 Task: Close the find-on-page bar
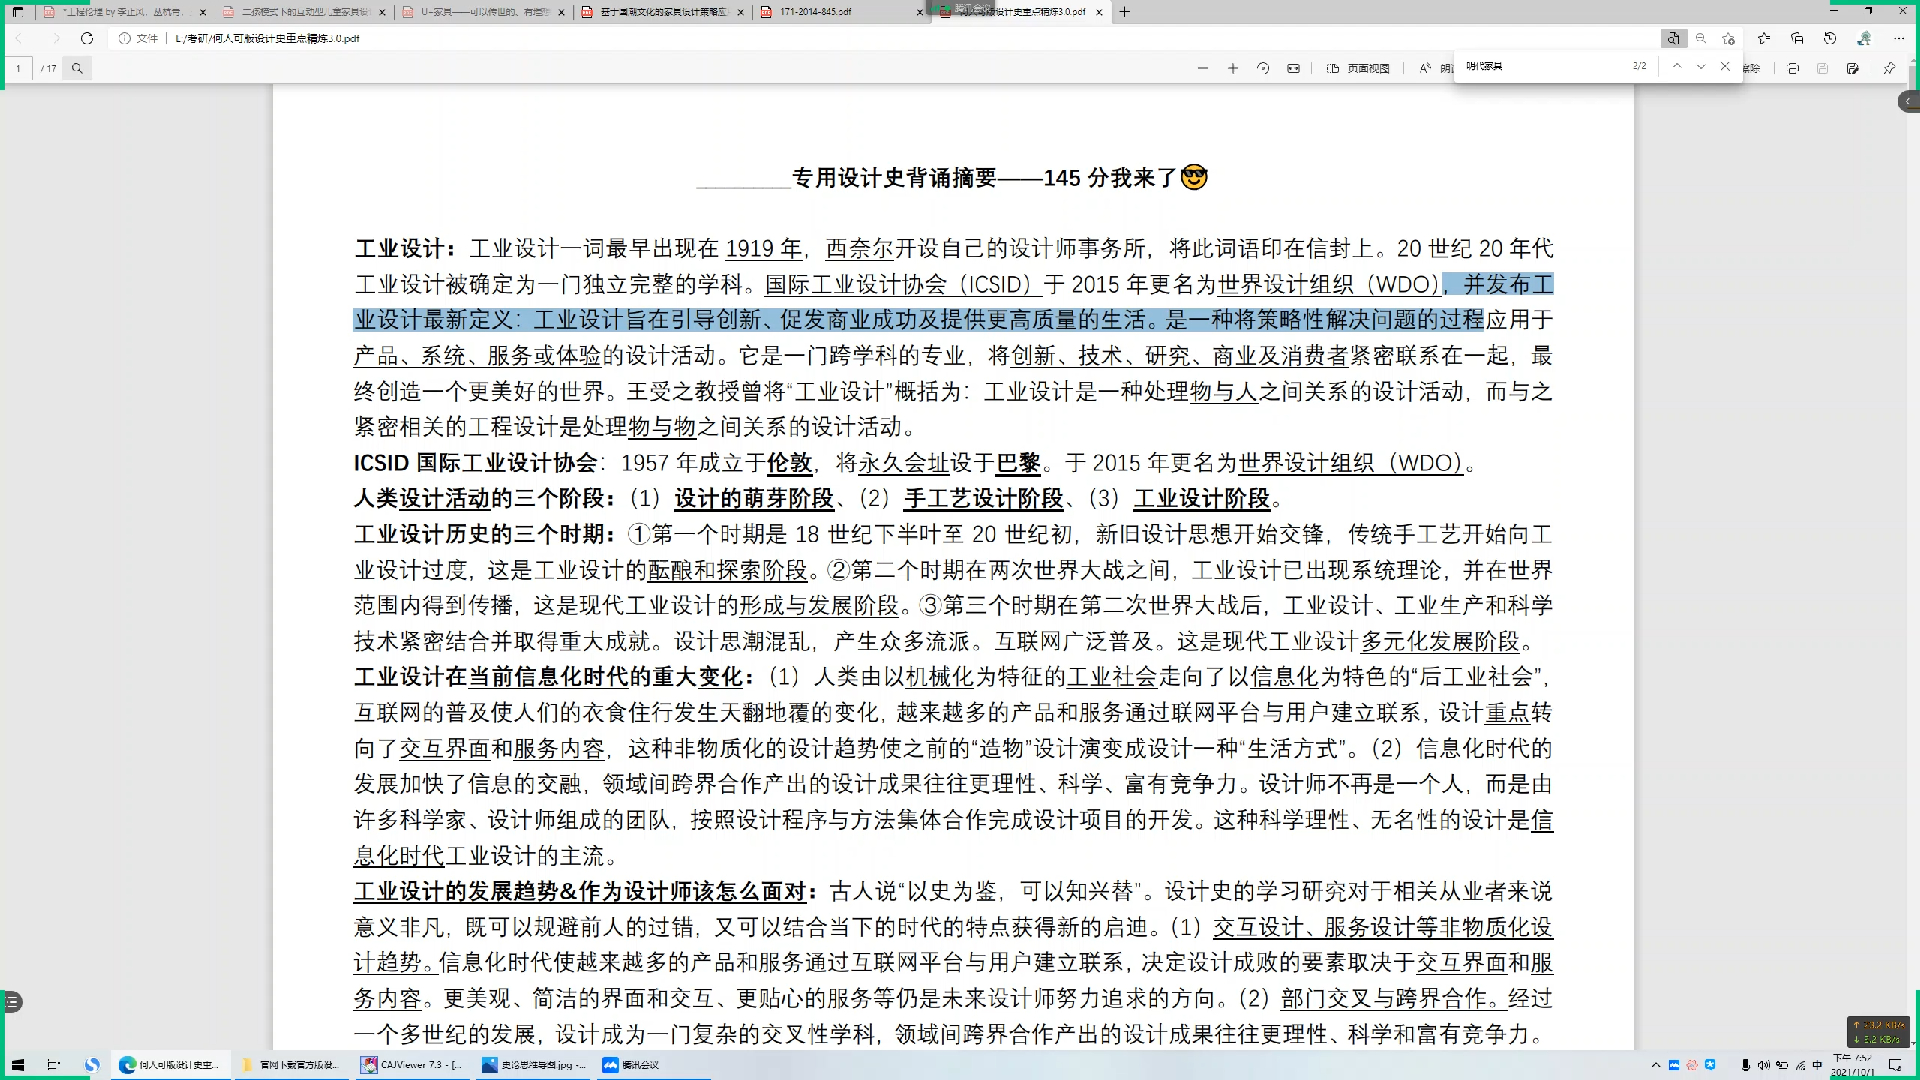(1725, 66)
